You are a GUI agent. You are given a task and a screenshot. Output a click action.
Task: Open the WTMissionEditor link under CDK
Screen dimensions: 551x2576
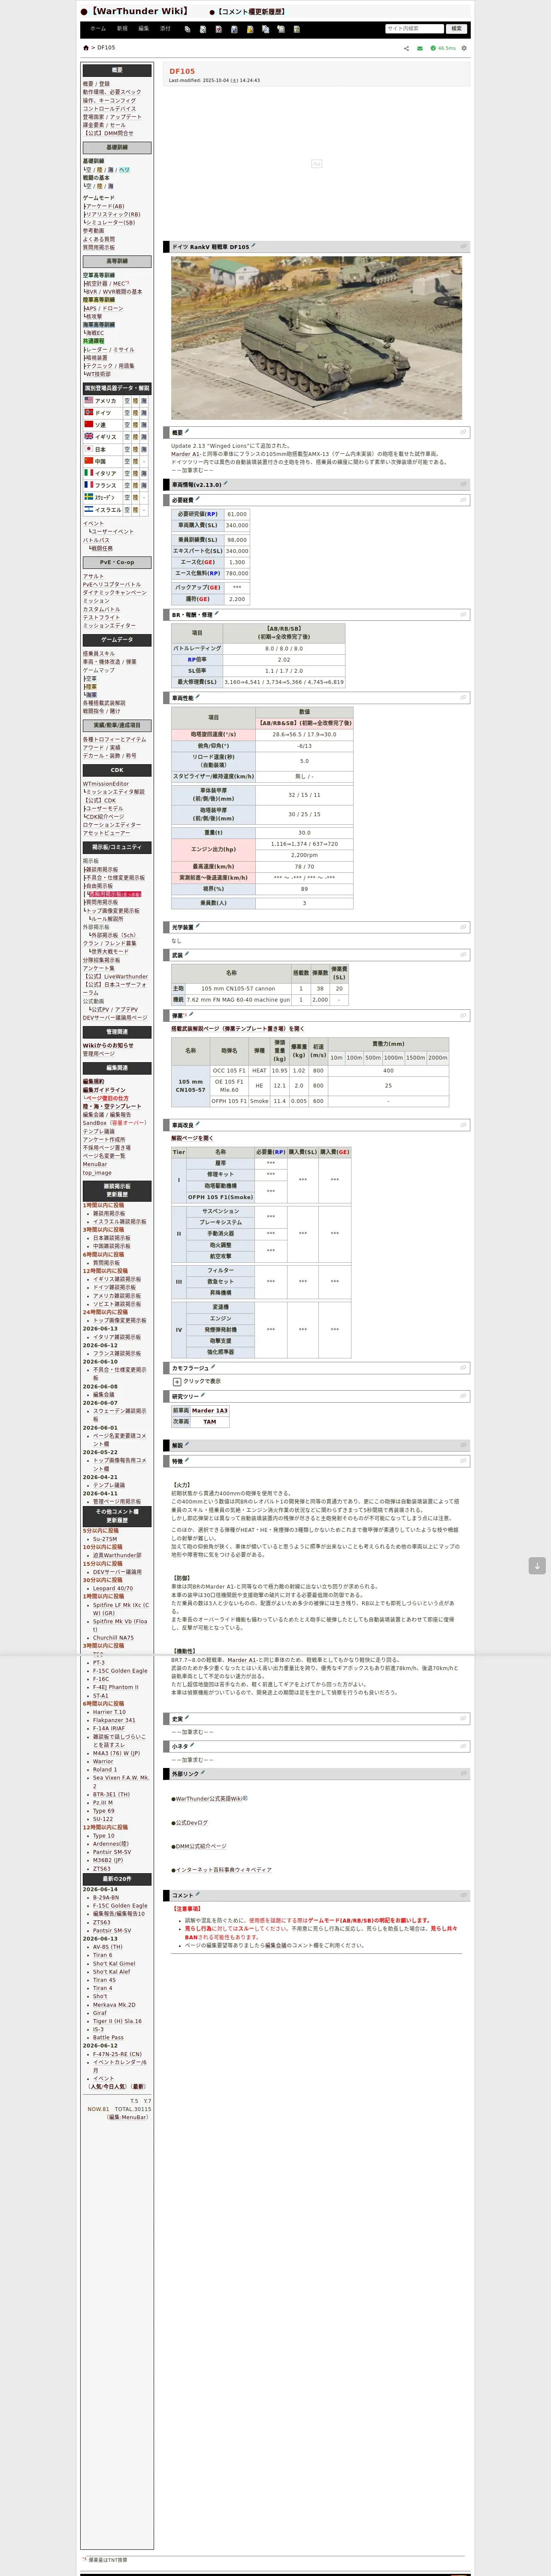tap(106, 784)
